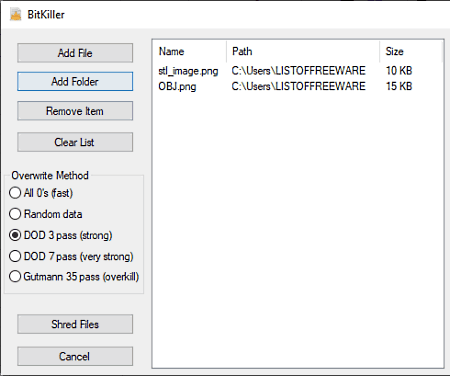Viewport: 450px width, 376px height.
Task: Sort list by the Name column header
Action: (190, 51)
